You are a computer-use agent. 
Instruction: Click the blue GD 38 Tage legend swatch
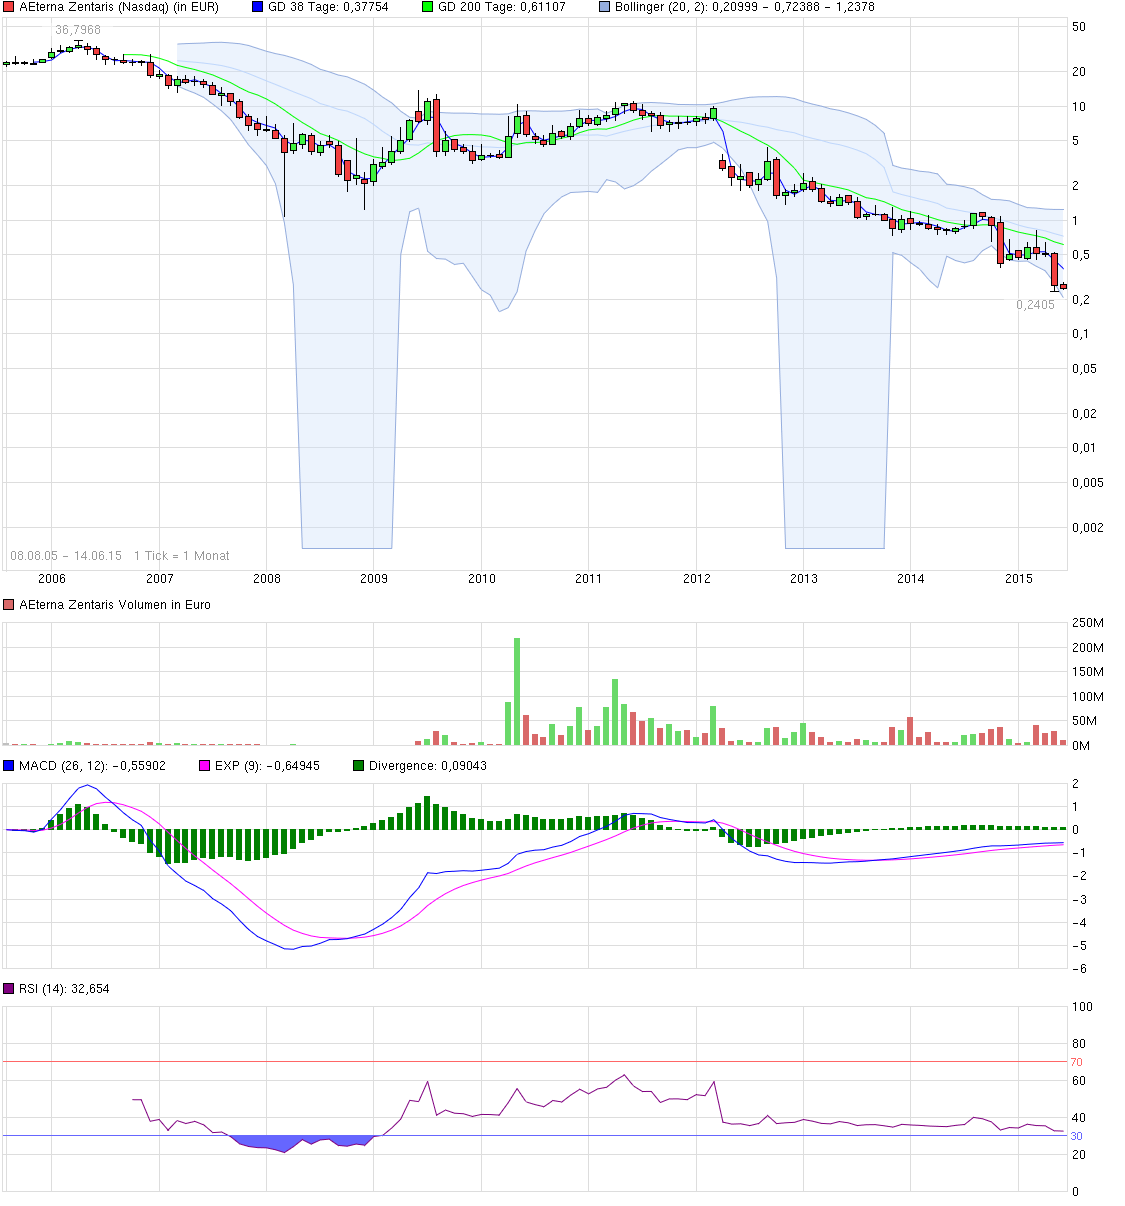tap(258, 7)
